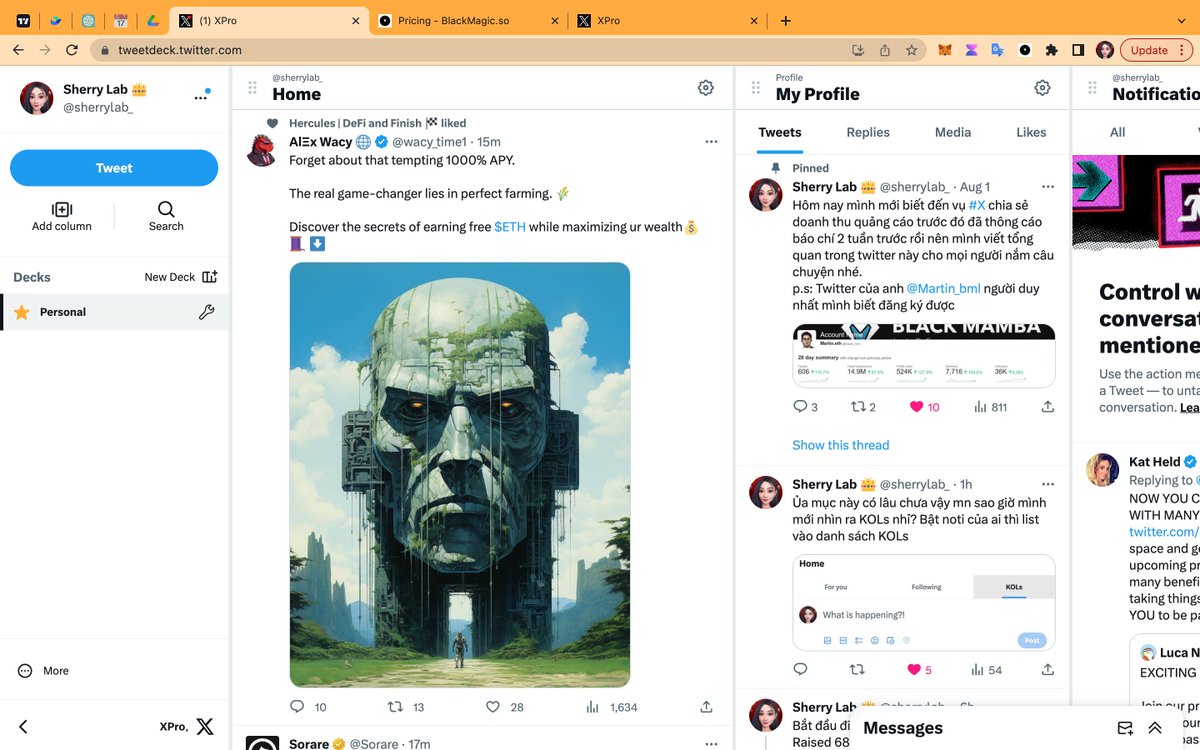Open tab search dropdown arrow
Screen dimensions: 1200x750
[x=1181, y=20]
